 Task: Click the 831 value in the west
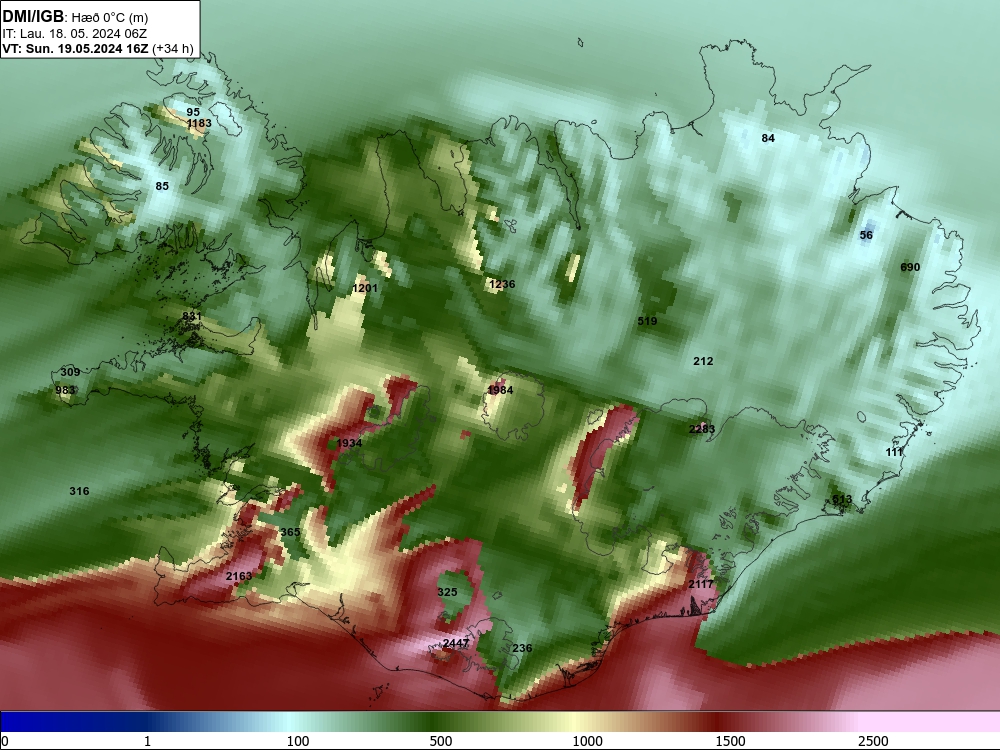(x=192, y=316)
